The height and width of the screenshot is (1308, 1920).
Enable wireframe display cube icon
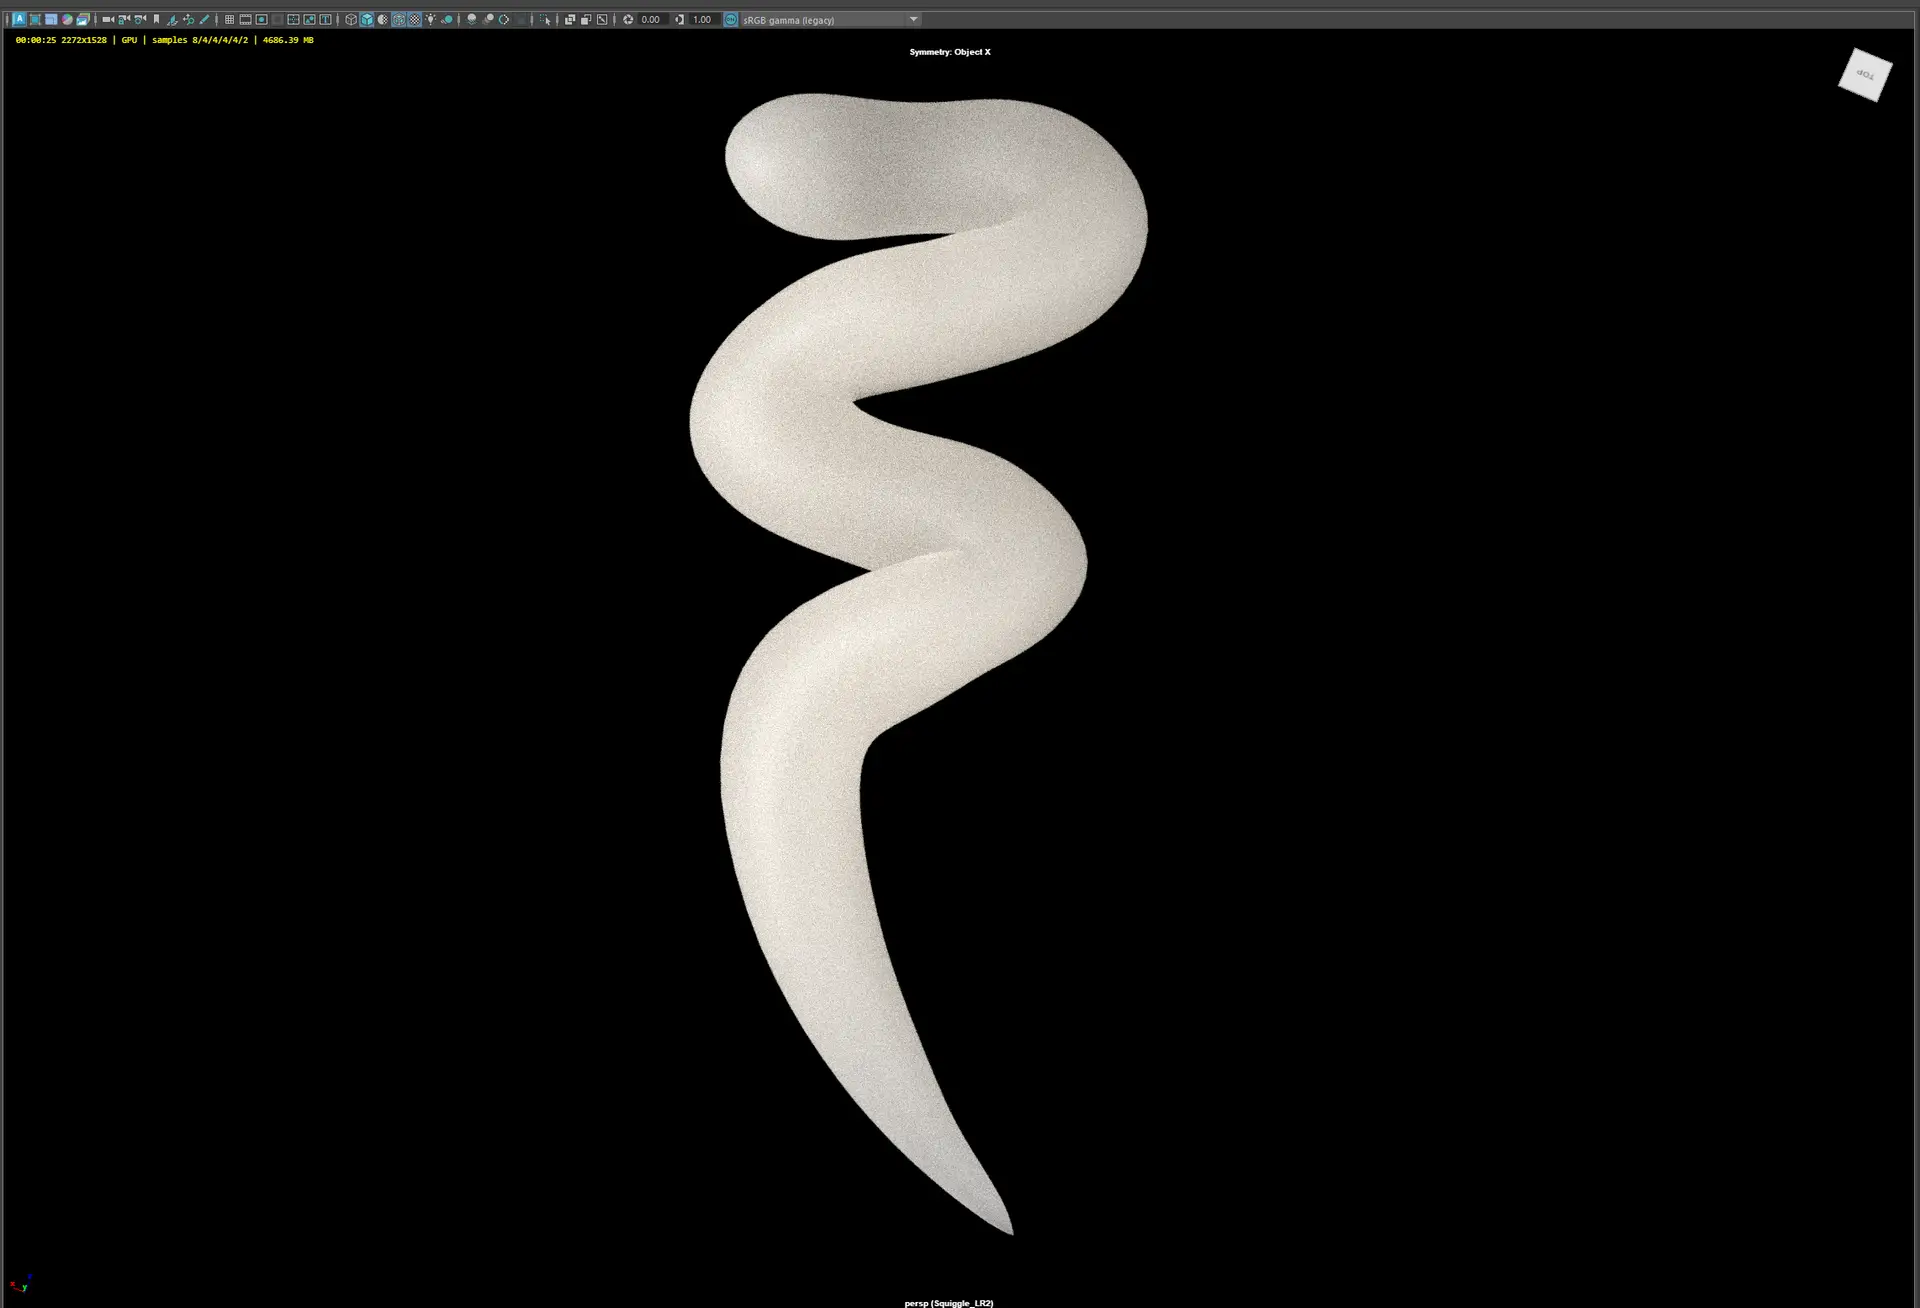351,19
